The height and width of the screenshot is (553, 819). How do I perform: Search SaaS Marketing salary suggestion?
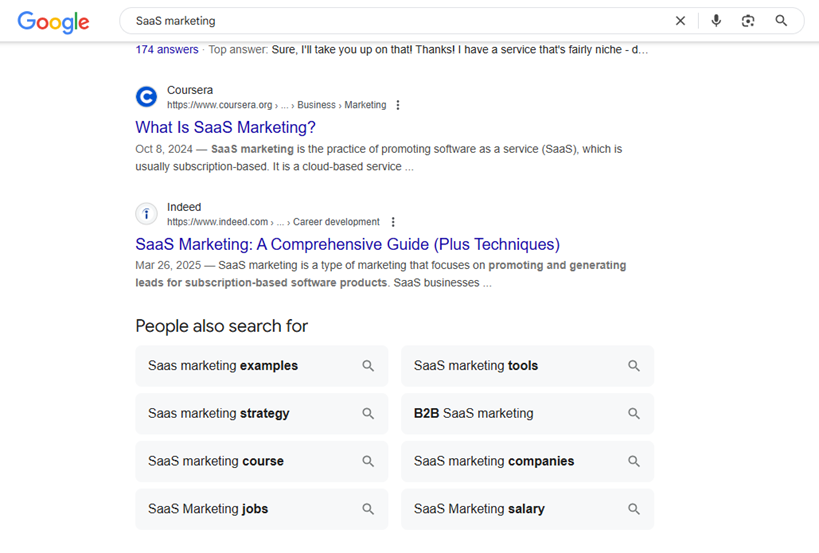[x=527, y=509]
